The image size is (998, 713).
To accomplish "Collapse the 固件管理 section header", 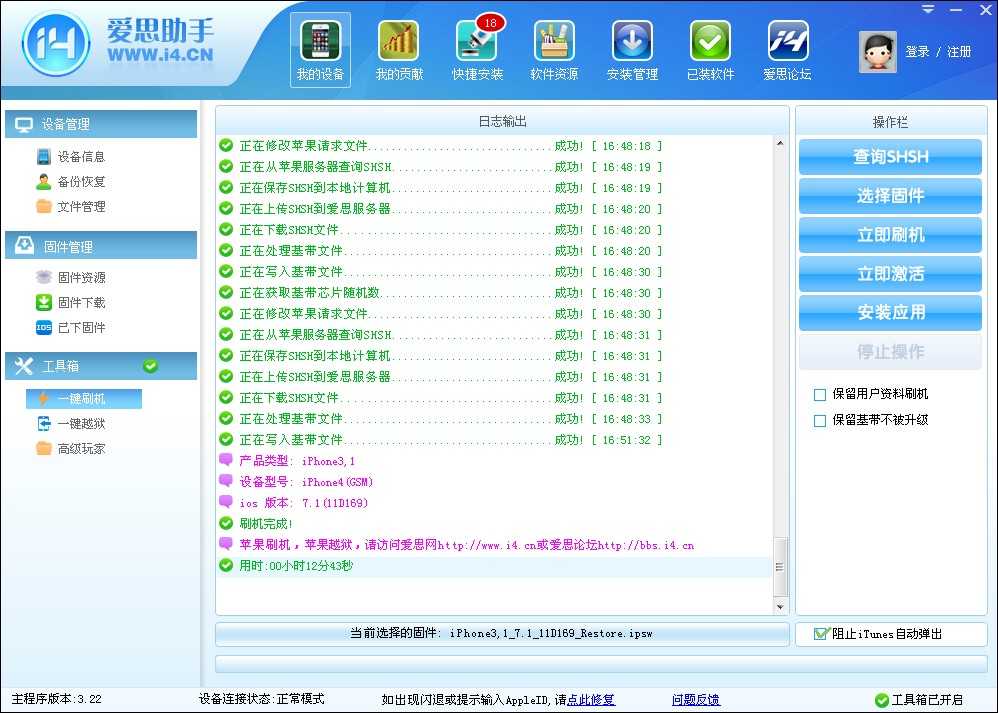I will pyautogui.click(x=101, y=246).
